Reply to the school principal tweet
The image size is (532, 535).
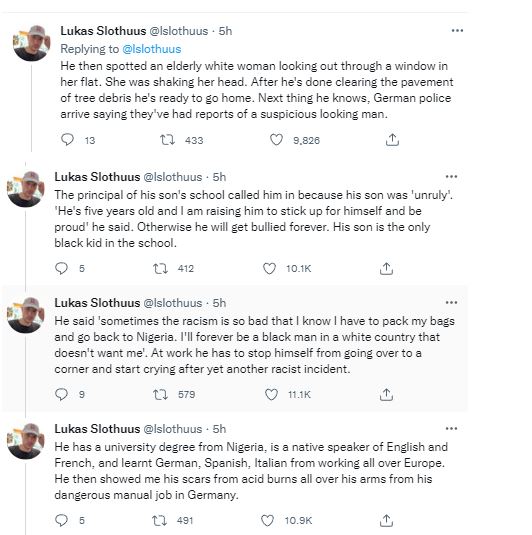(x=61, y=268)
